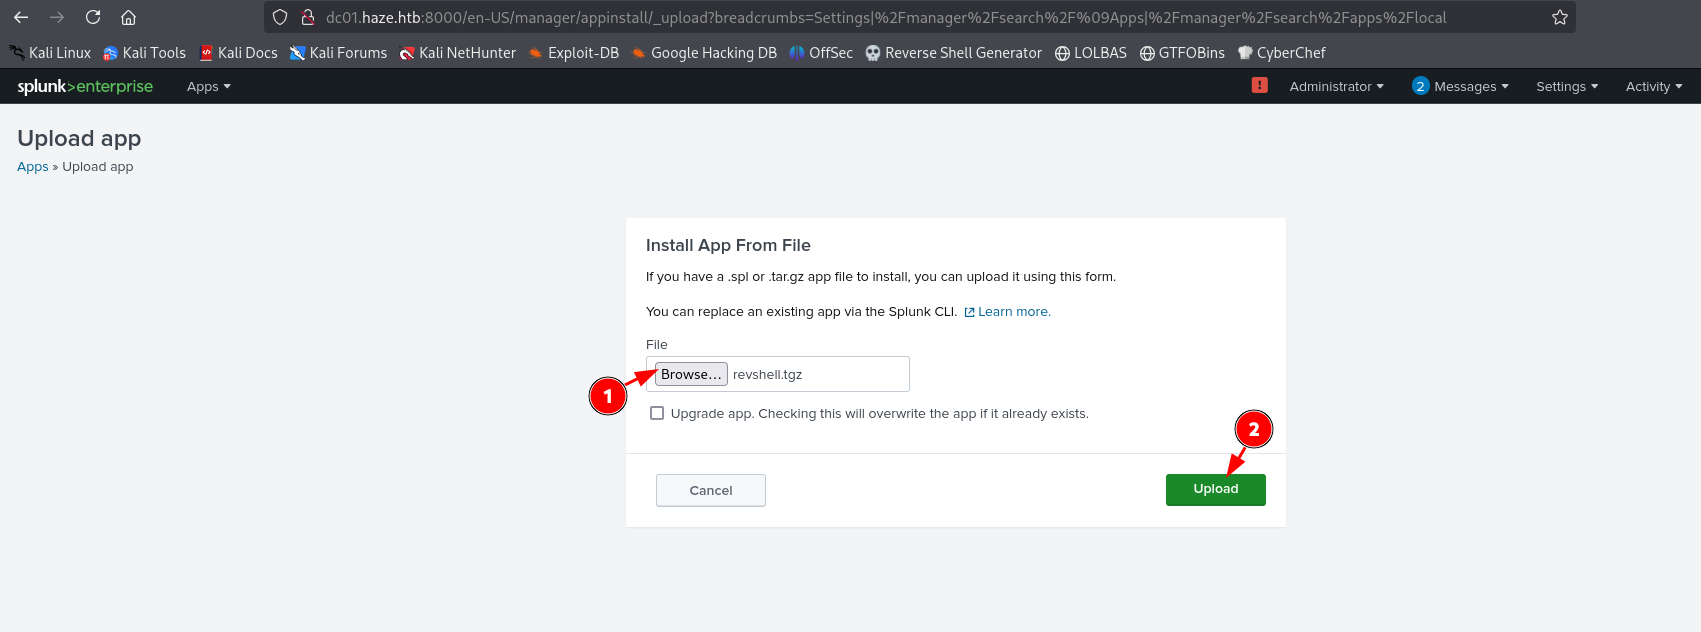The image size is (1701, 632).
Task: Bookmark this page with star icon
Action: coord(1559,17)
